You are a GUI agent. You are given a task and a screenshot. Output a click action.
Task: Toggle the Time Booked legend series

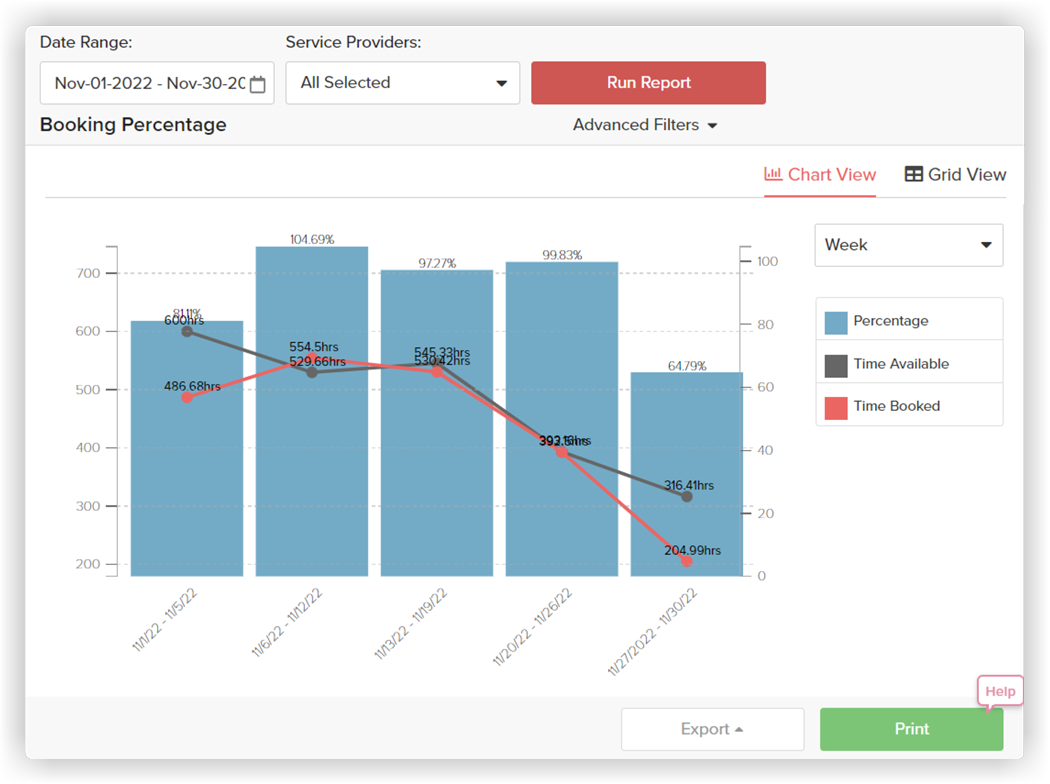coord(909,406)
